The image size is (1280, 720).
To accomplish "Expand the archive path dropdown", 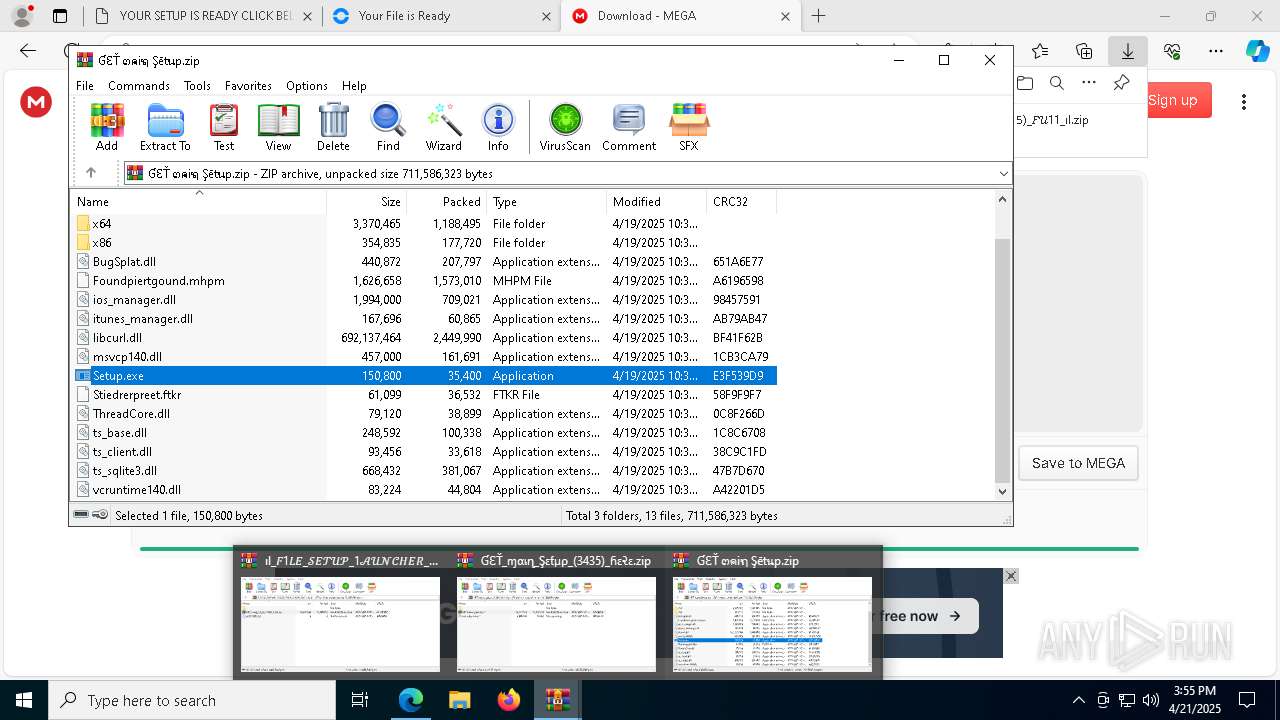I will coord(1003,174).
